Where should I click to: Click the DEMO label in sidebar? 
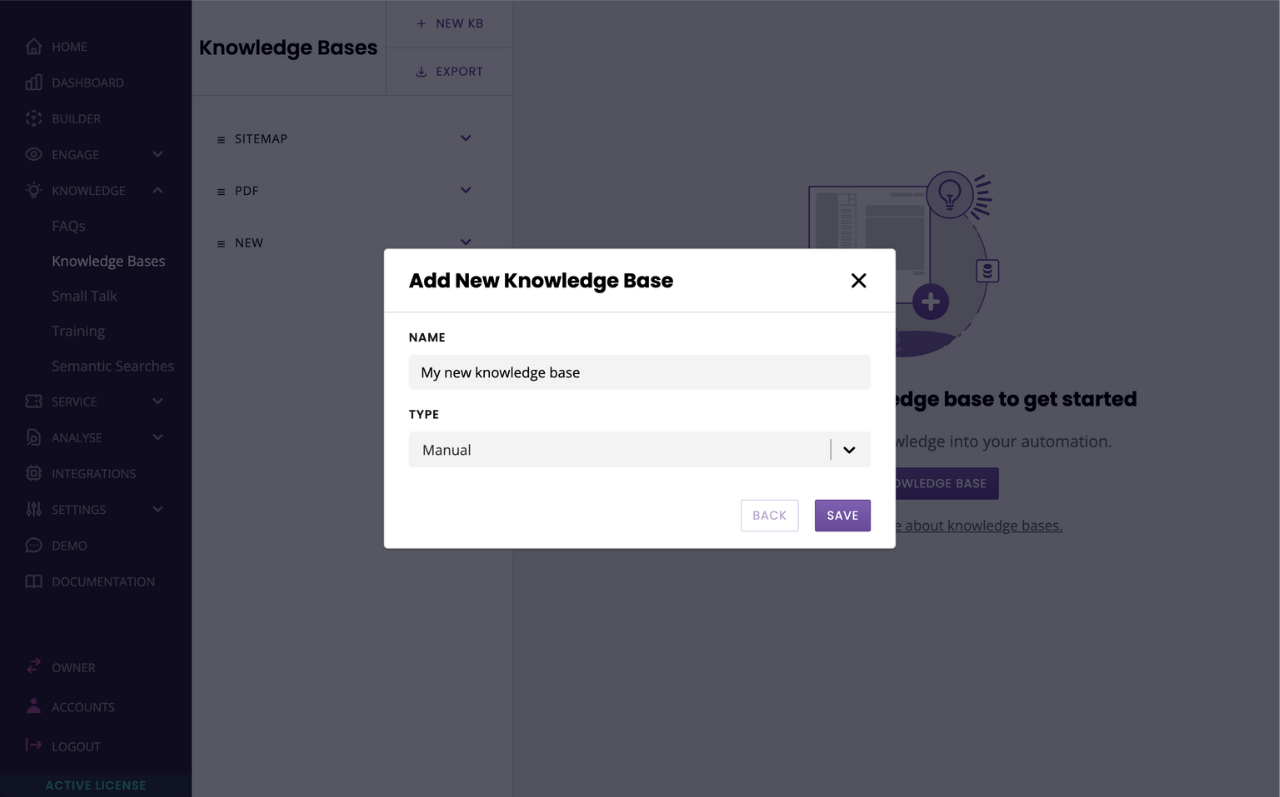69,545
